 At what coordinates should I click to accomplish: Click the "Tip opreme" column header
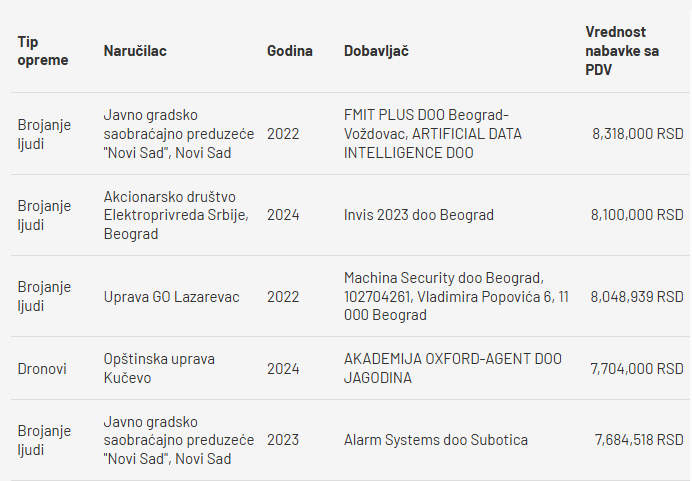[43, 51]
